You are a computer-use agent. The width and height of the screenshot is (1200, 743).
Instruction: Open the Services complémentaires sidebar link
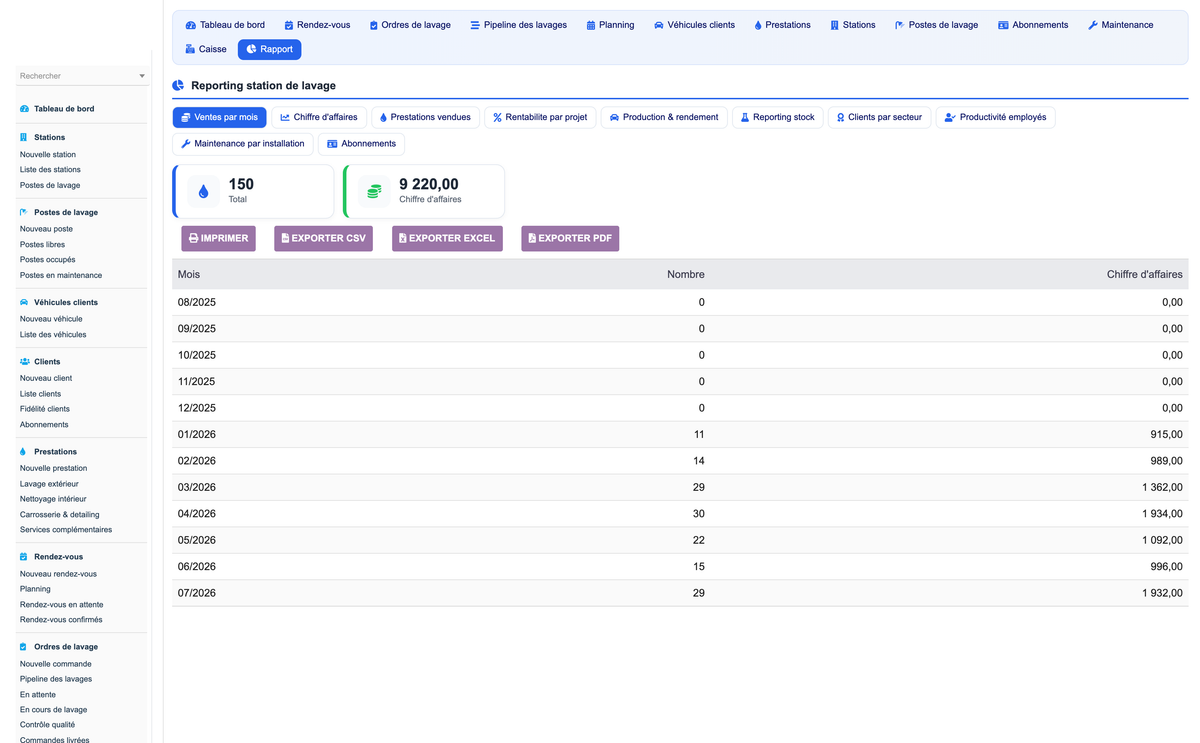[x=66, y=529]
